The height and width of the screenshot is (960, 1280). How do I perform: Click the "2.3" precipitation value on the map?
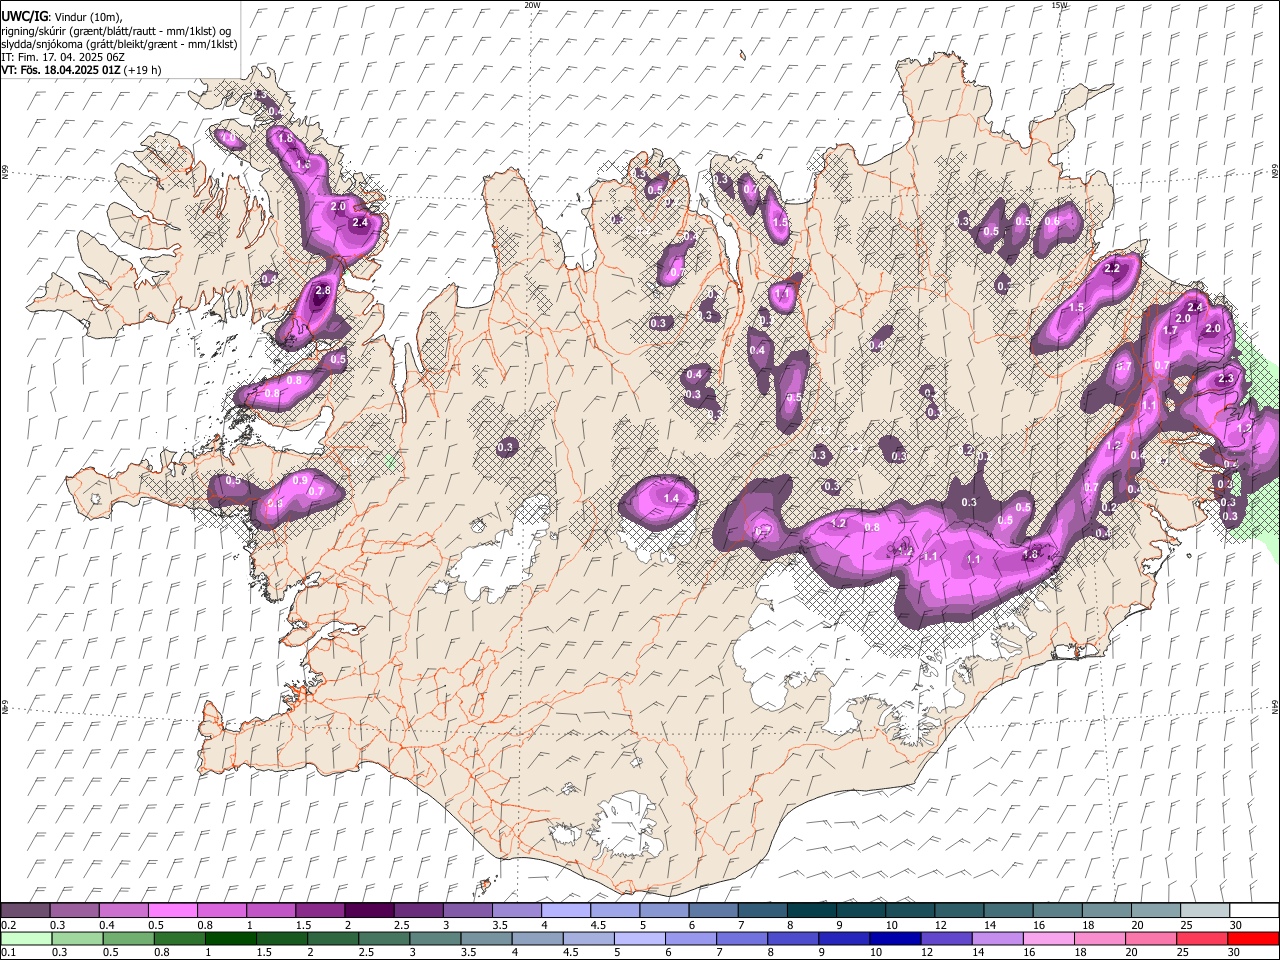[x=1226, y=378]
